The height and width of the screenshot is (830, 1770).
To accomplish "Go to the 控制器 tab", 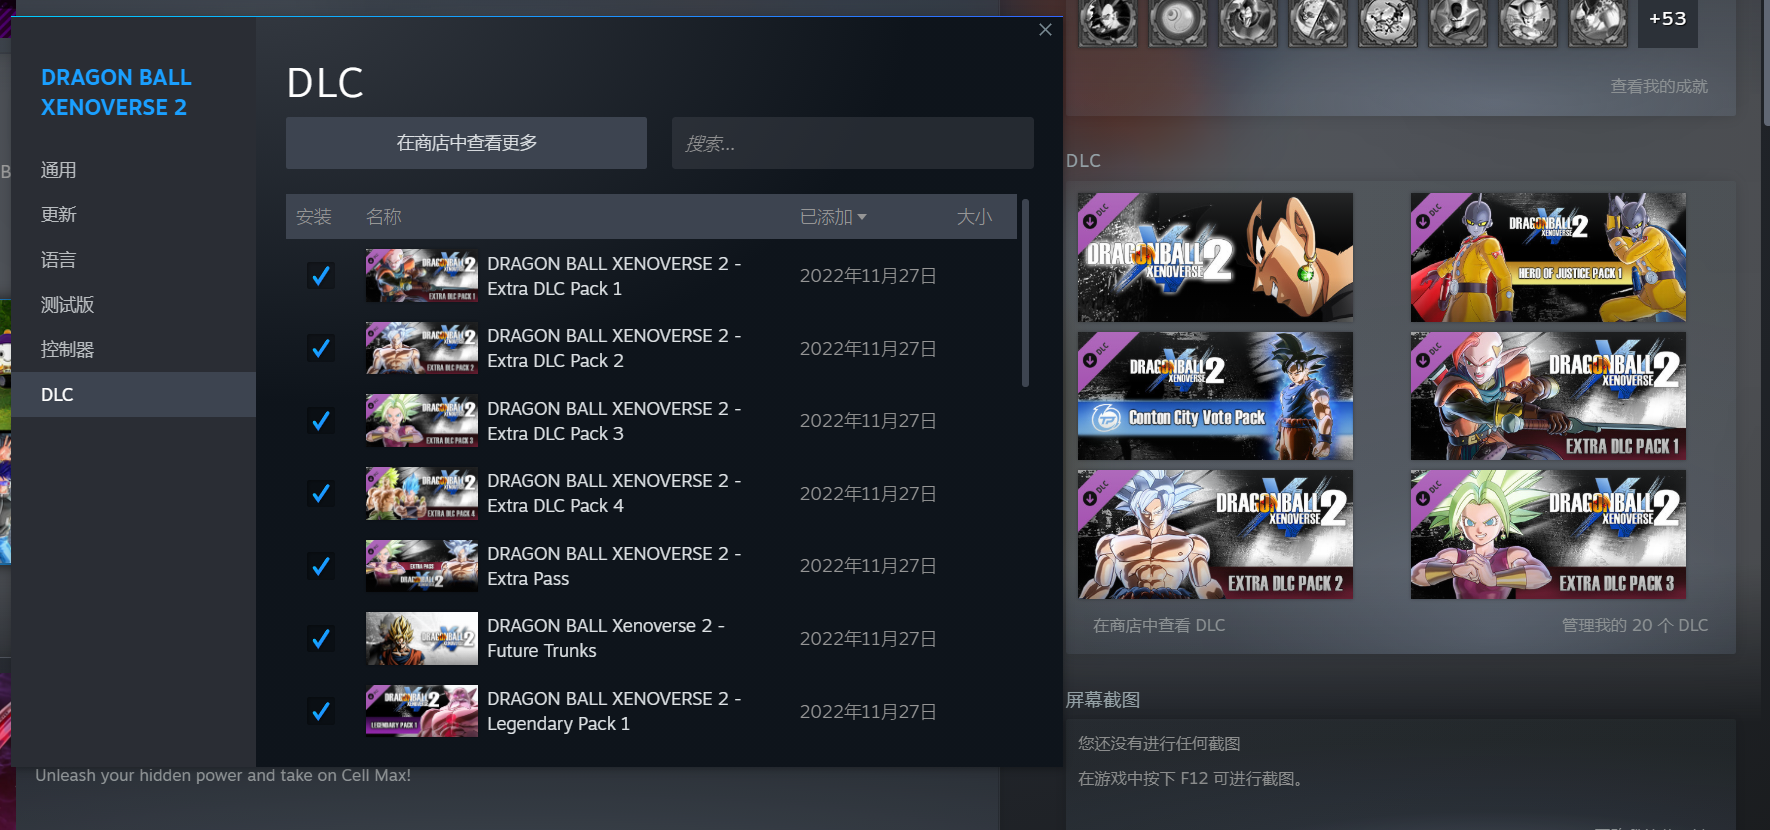I will (134, 350).
